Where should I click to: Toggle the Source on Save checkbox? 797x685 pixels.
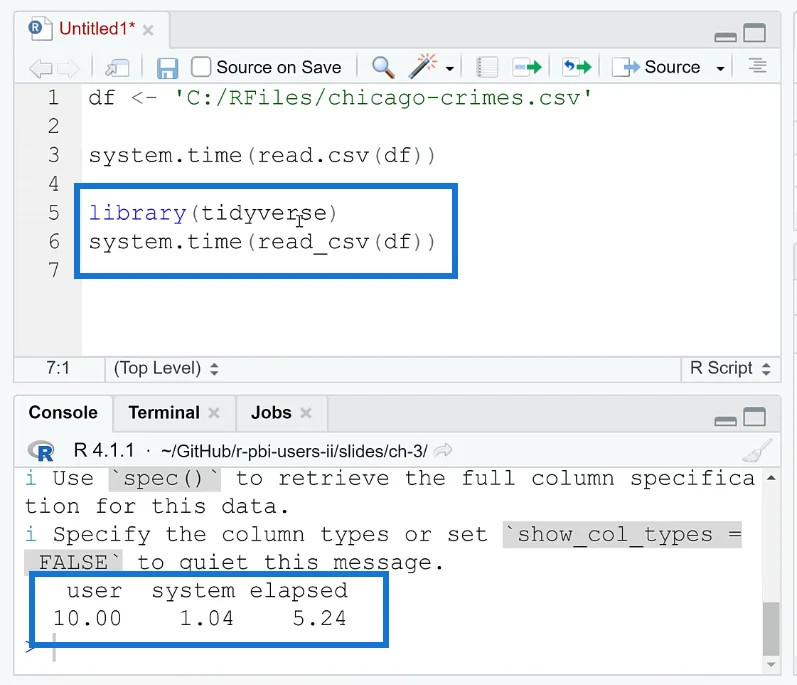pyautogui.click(x=201, y=67)
